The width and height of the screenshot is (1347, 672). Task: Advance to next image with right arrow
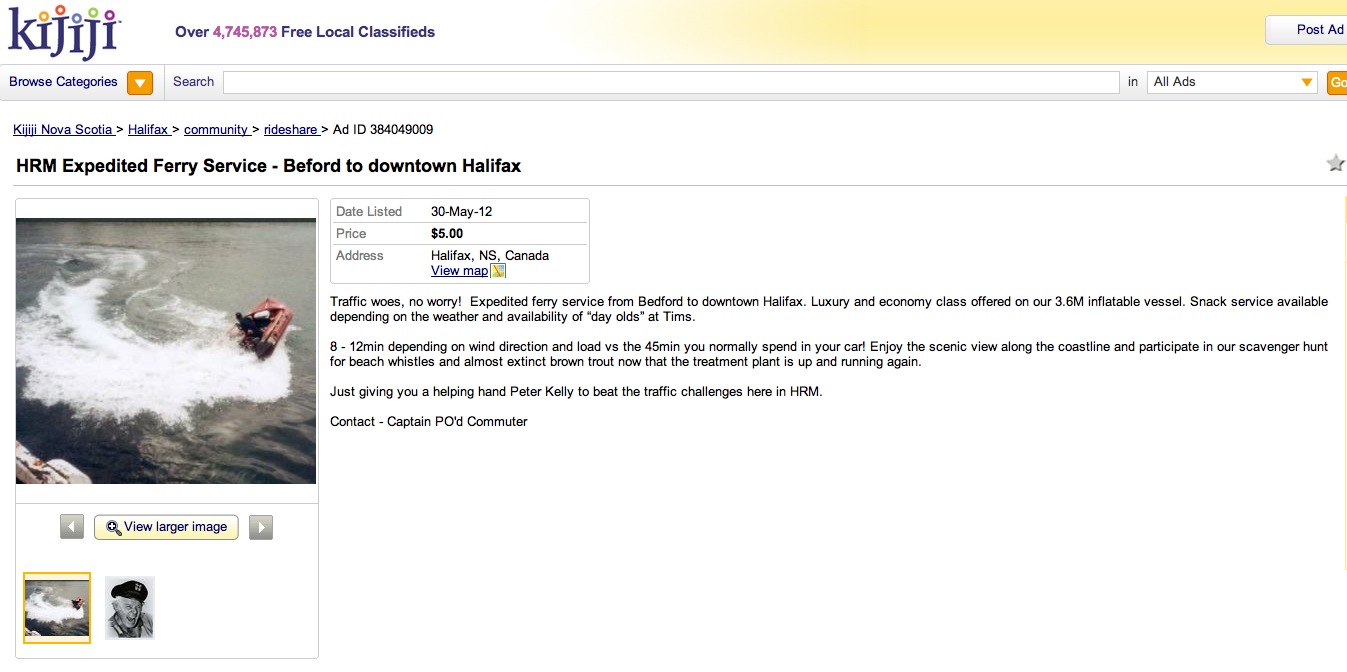tap(261, 527)
